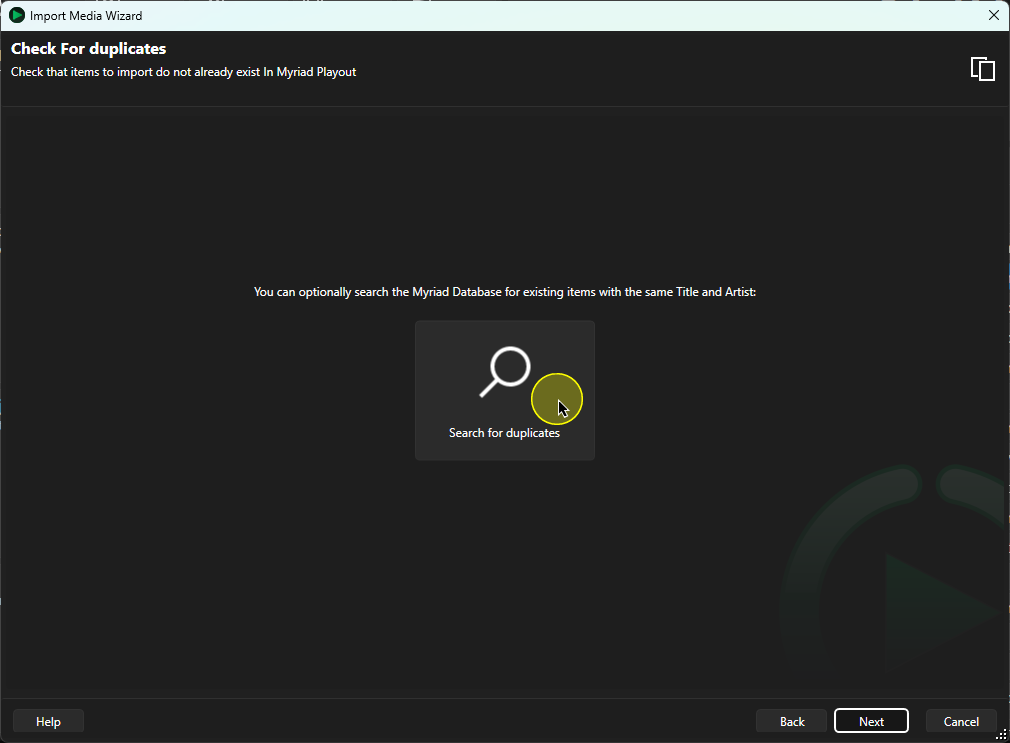Click the resize grip in bottom corner
The height and width of the screenshot is (743, 1010).
(1001, 735)
